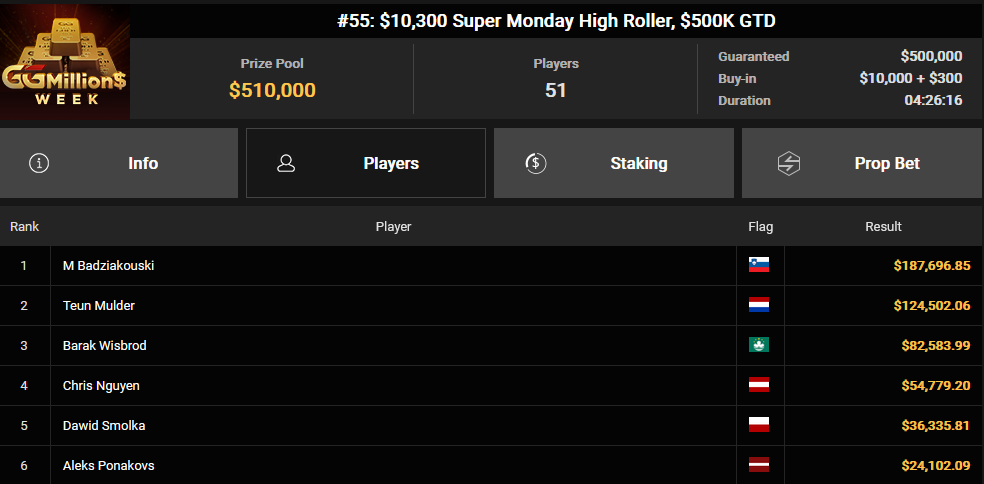984x484 pixels.
Task: Click the Info tab's circled i icon
Action: click(39, 163)
